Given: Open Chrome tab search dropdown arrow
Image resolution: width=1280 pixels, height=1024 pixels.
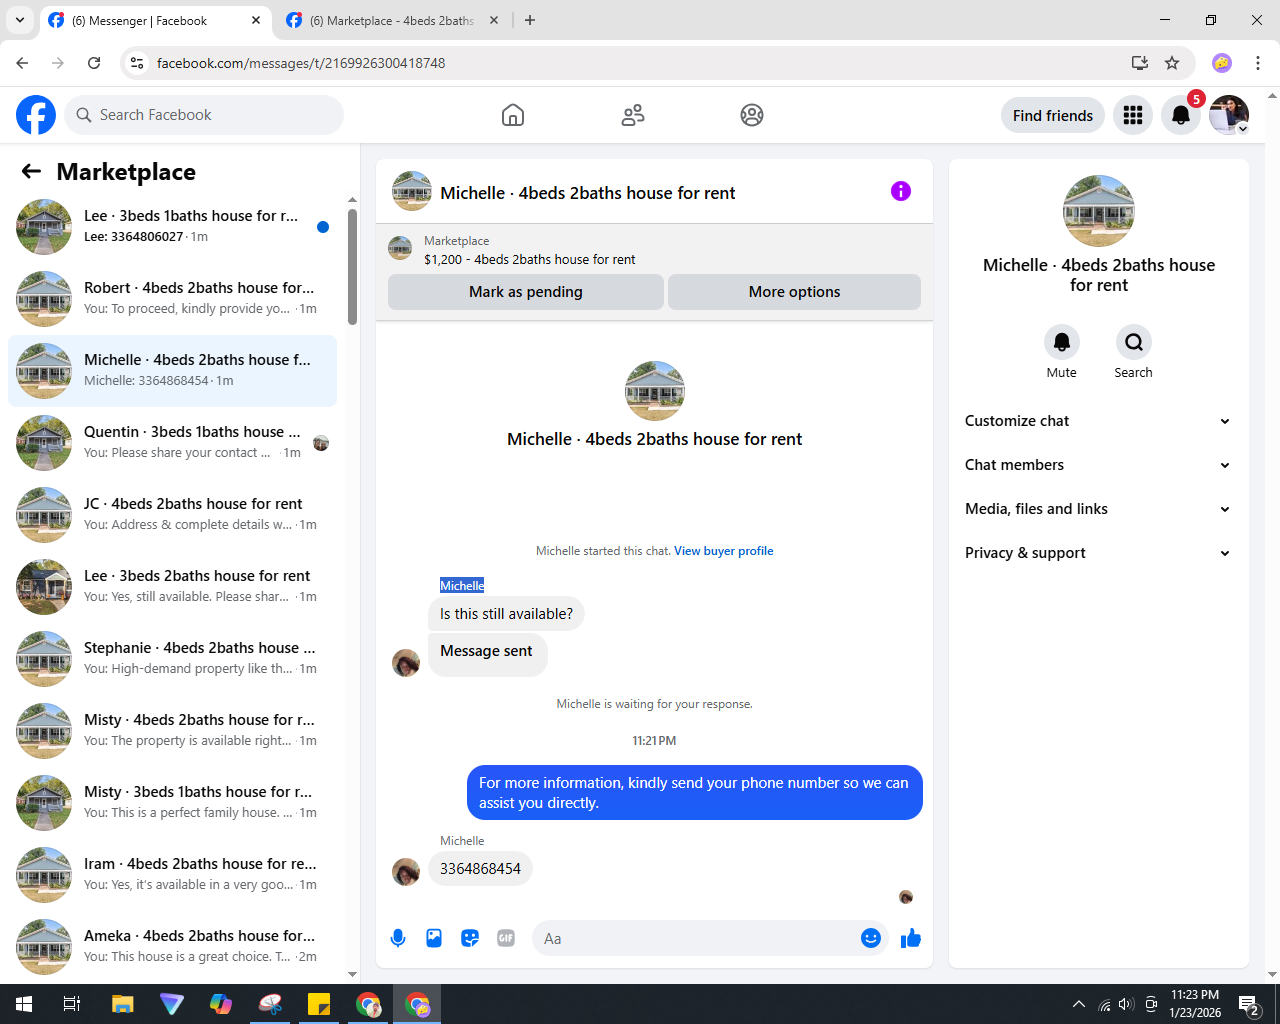Looking at the screenshot, I should [x=19, y=20].
